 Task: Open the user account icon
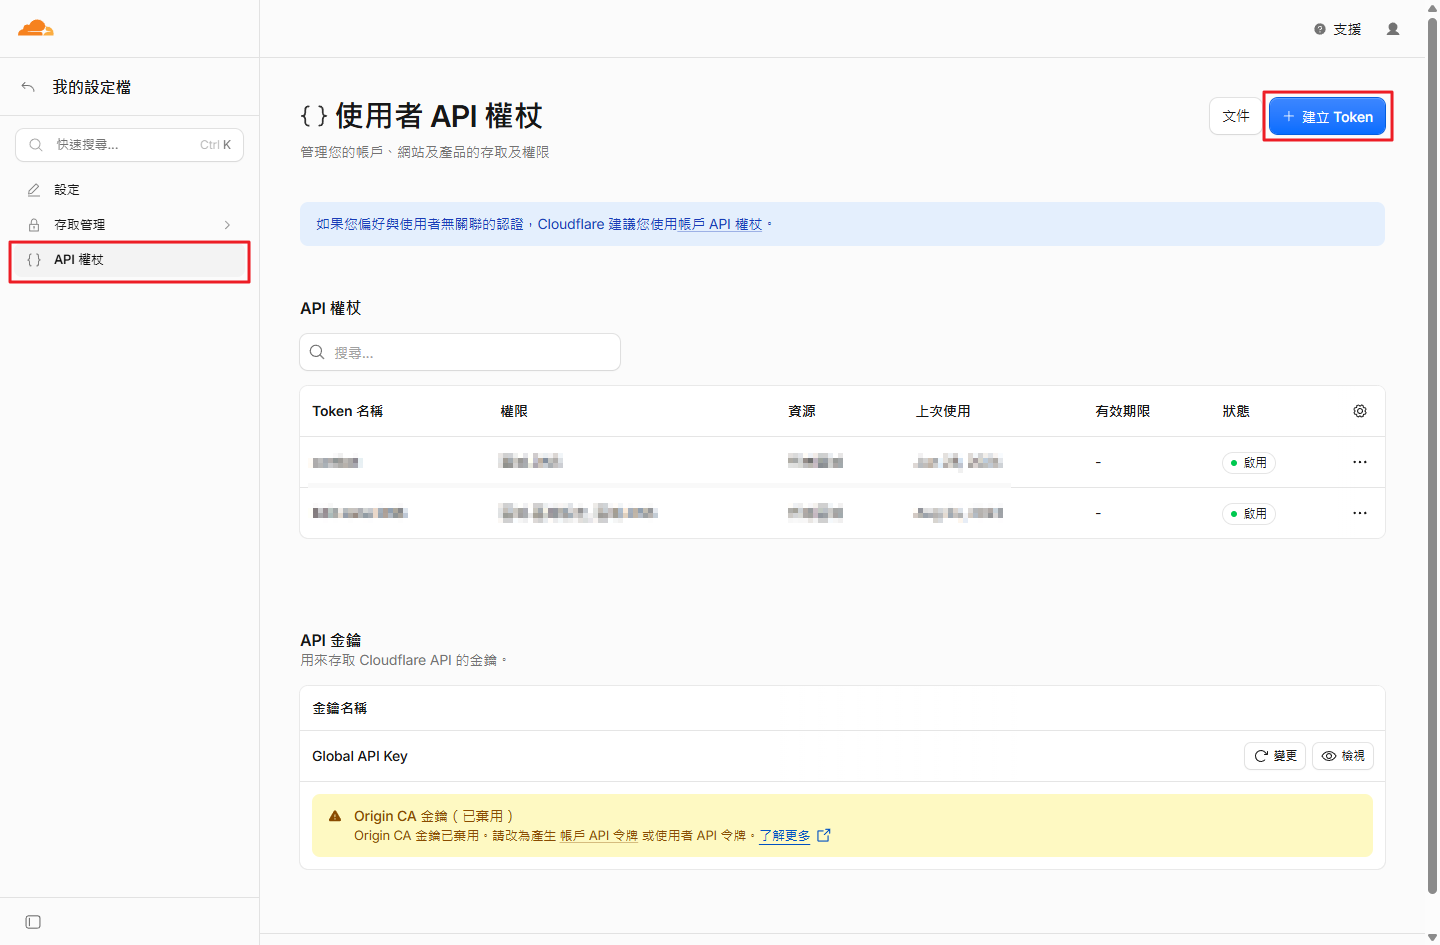[1393, 29]
